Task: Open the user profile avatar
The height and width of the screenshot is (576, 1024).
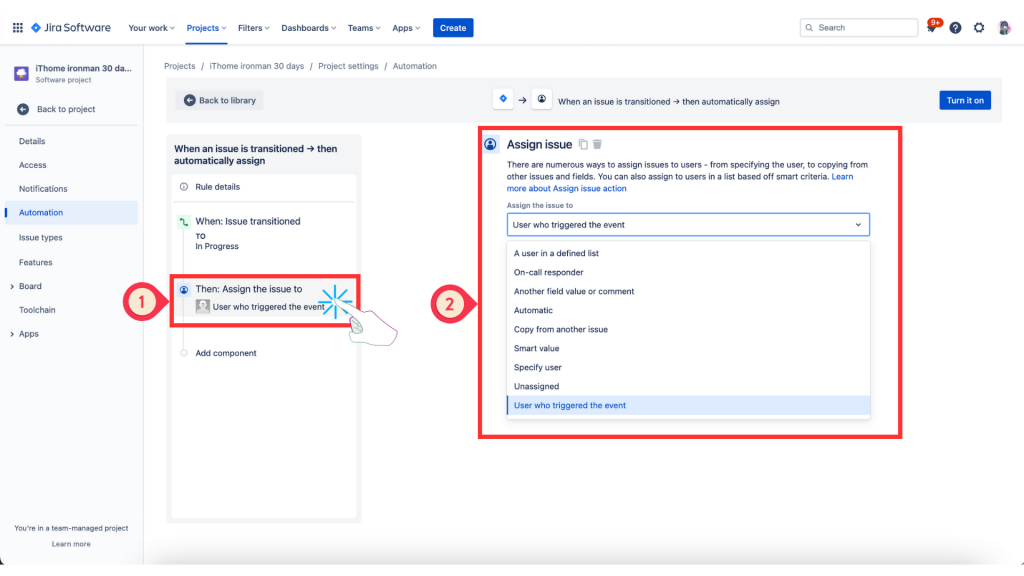Action: click(1004, 27)
